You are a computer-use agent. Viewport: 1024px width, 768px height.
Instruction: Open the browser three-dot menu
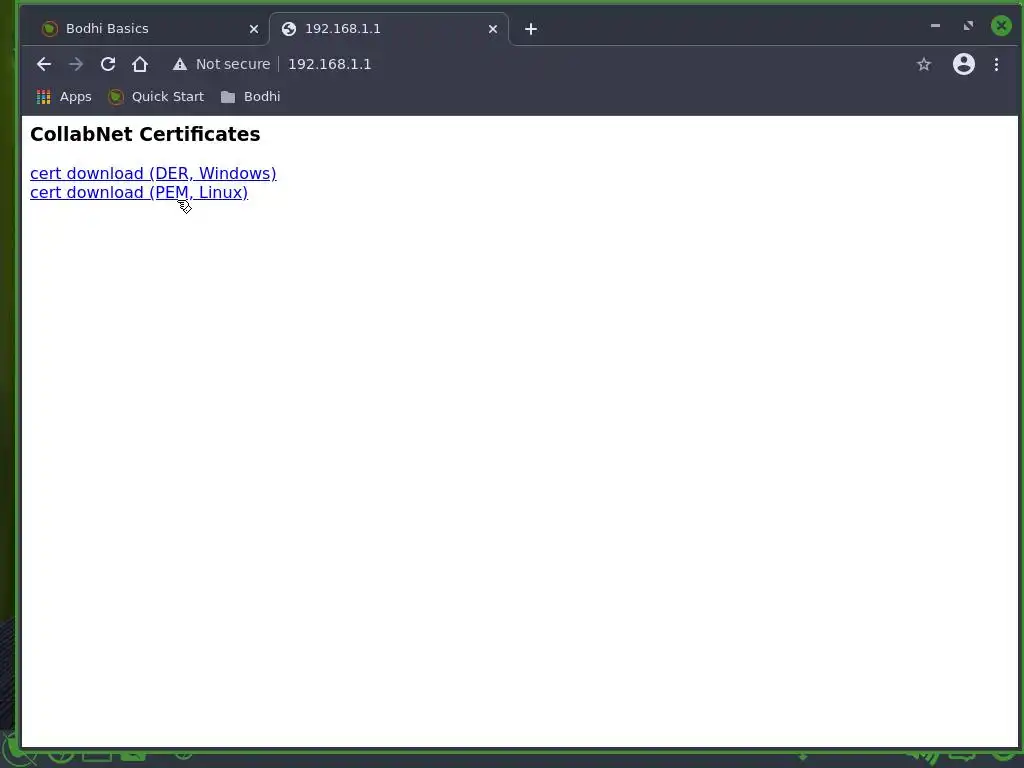tap(996, 64)
